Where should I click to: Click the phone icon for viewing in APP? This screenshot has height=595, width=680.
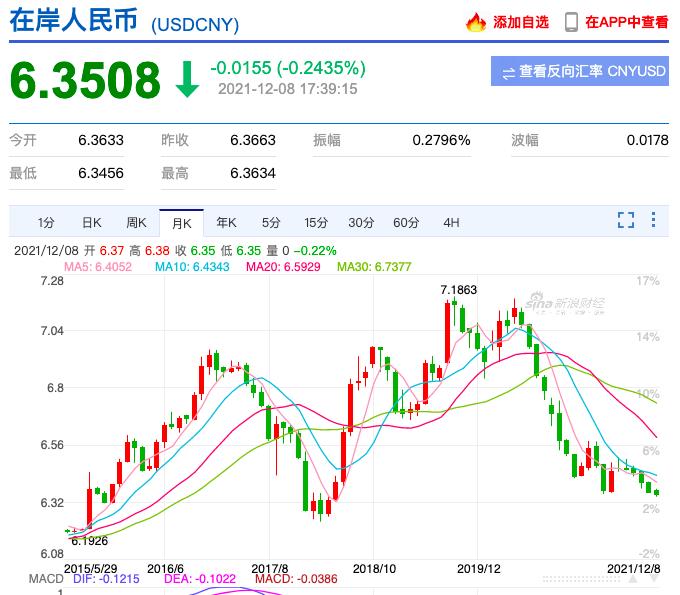pos(571,22)
